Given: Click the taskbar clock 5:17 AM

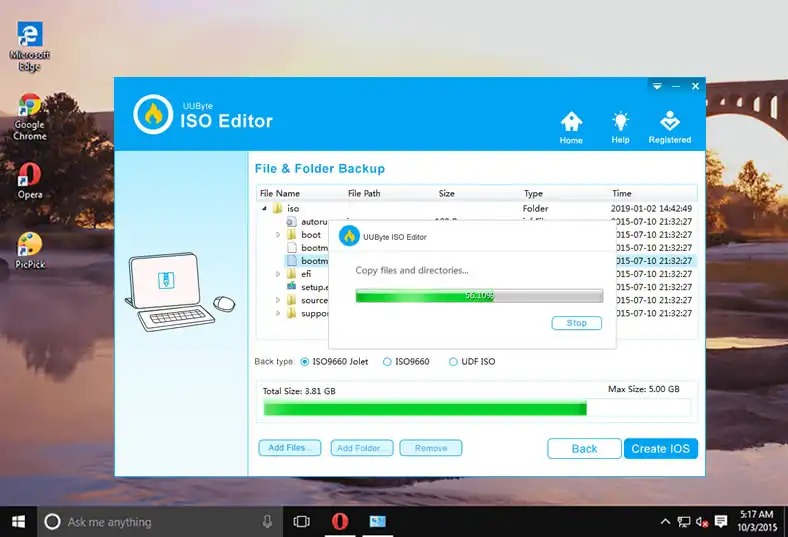Looking at the screenshot, I should tap(757, 521).
